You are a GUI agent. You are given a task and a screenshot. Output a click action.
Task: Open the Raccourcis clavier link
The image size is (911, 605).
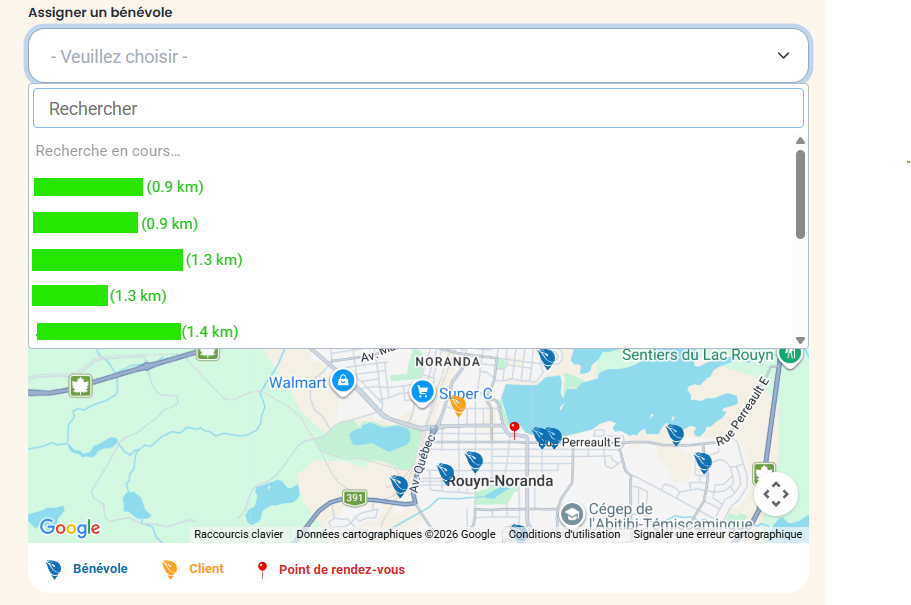238,534
